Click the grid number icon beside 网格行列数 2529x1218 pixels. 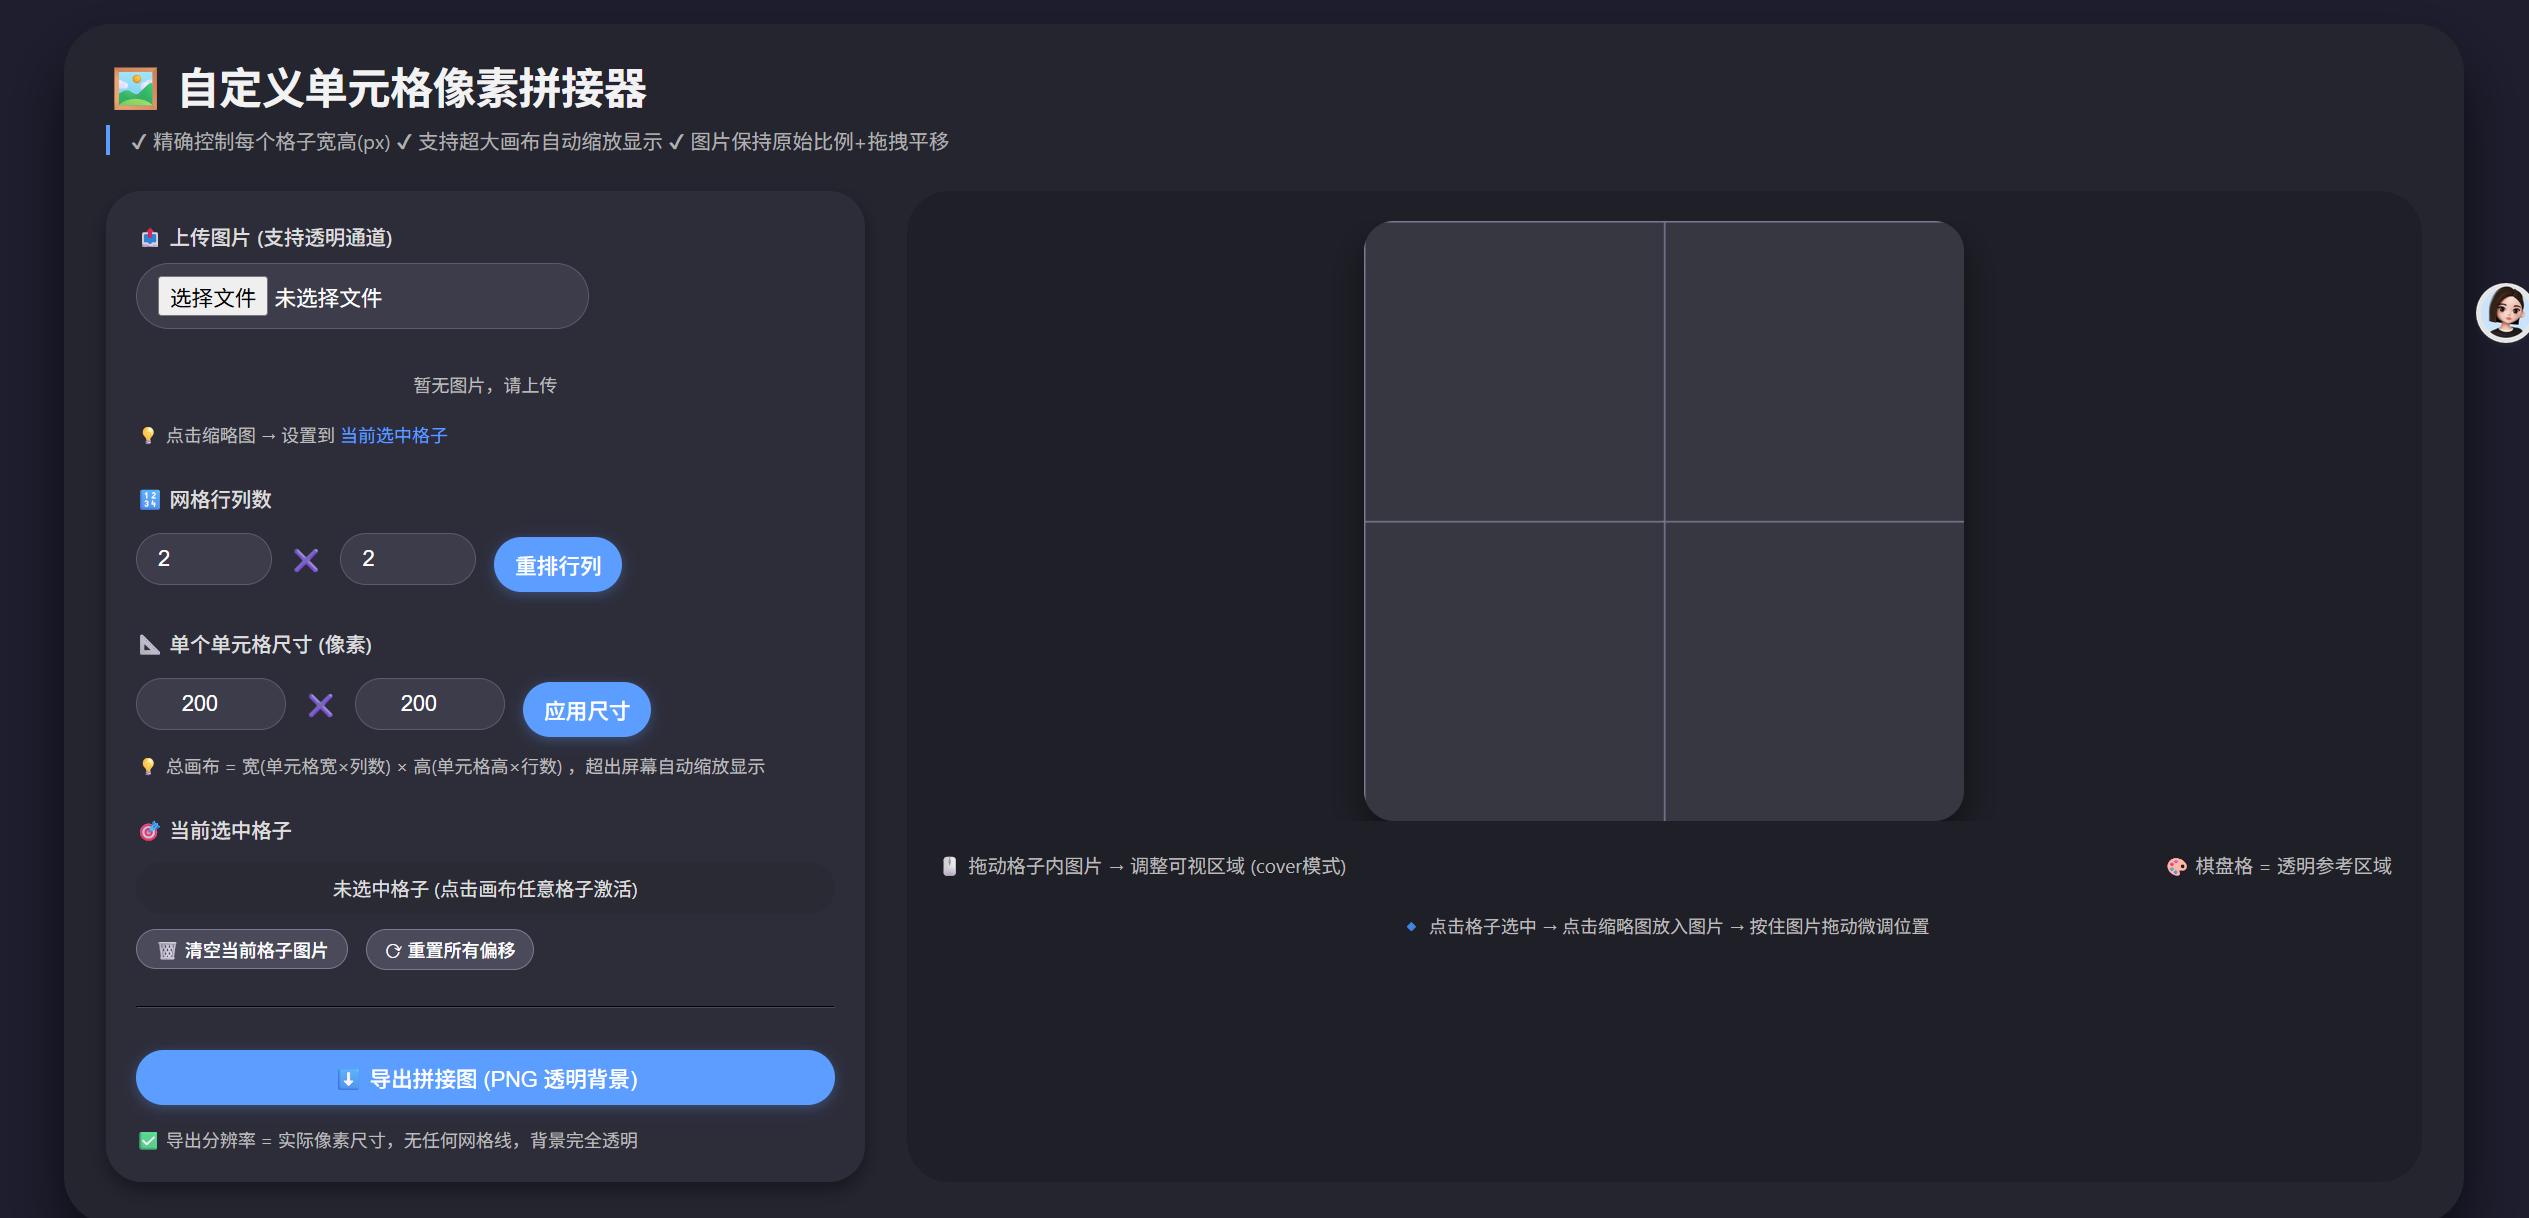click(150, 500)
